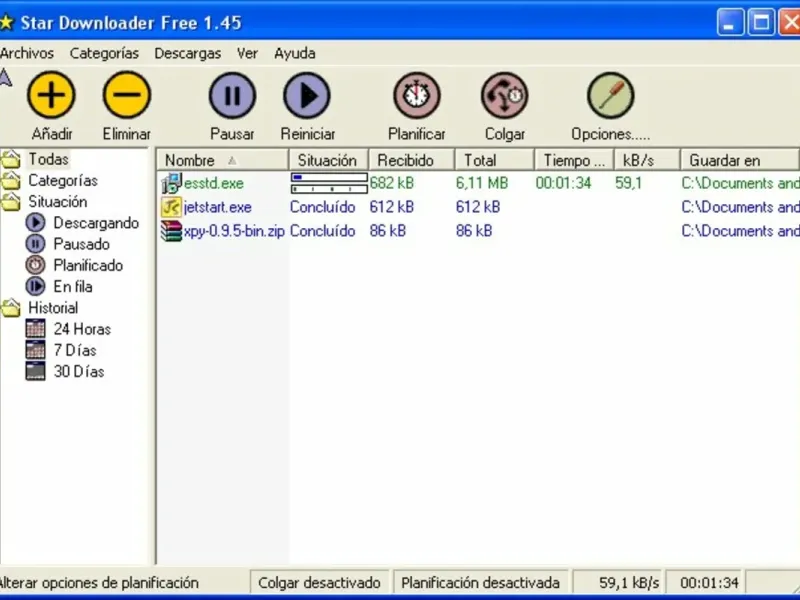Click 'Planificación desactivada' in status bar

[x=480, y=583]
